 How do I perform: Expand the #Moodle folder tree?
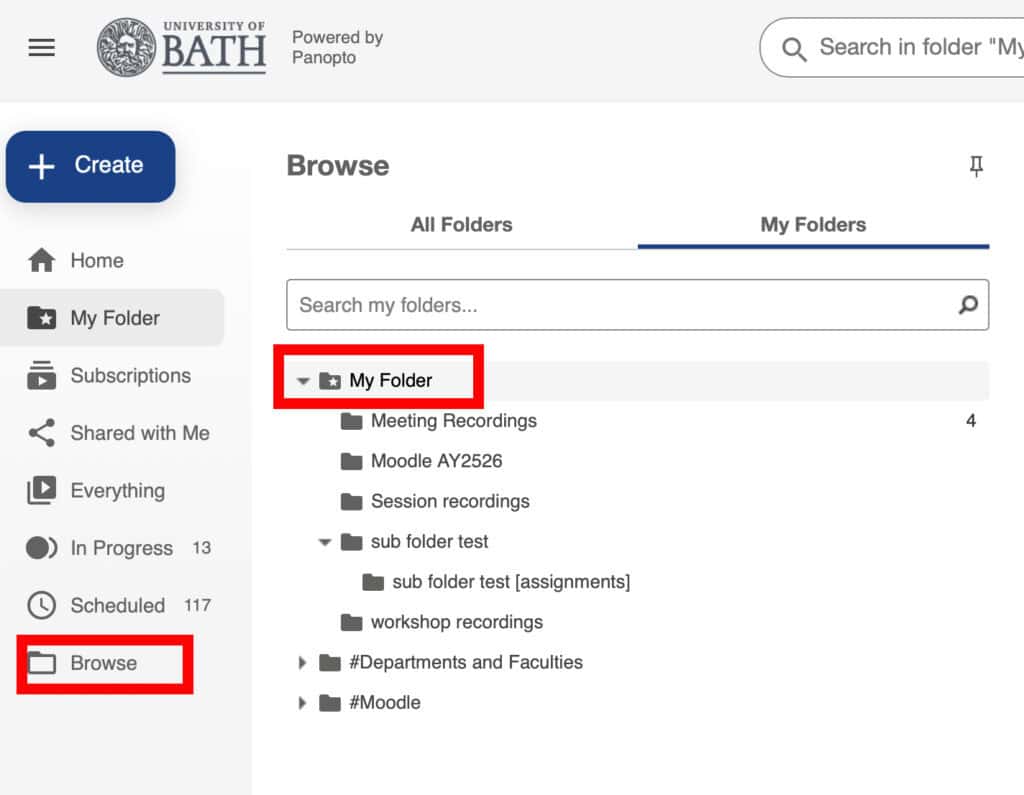tap(303, 702)
